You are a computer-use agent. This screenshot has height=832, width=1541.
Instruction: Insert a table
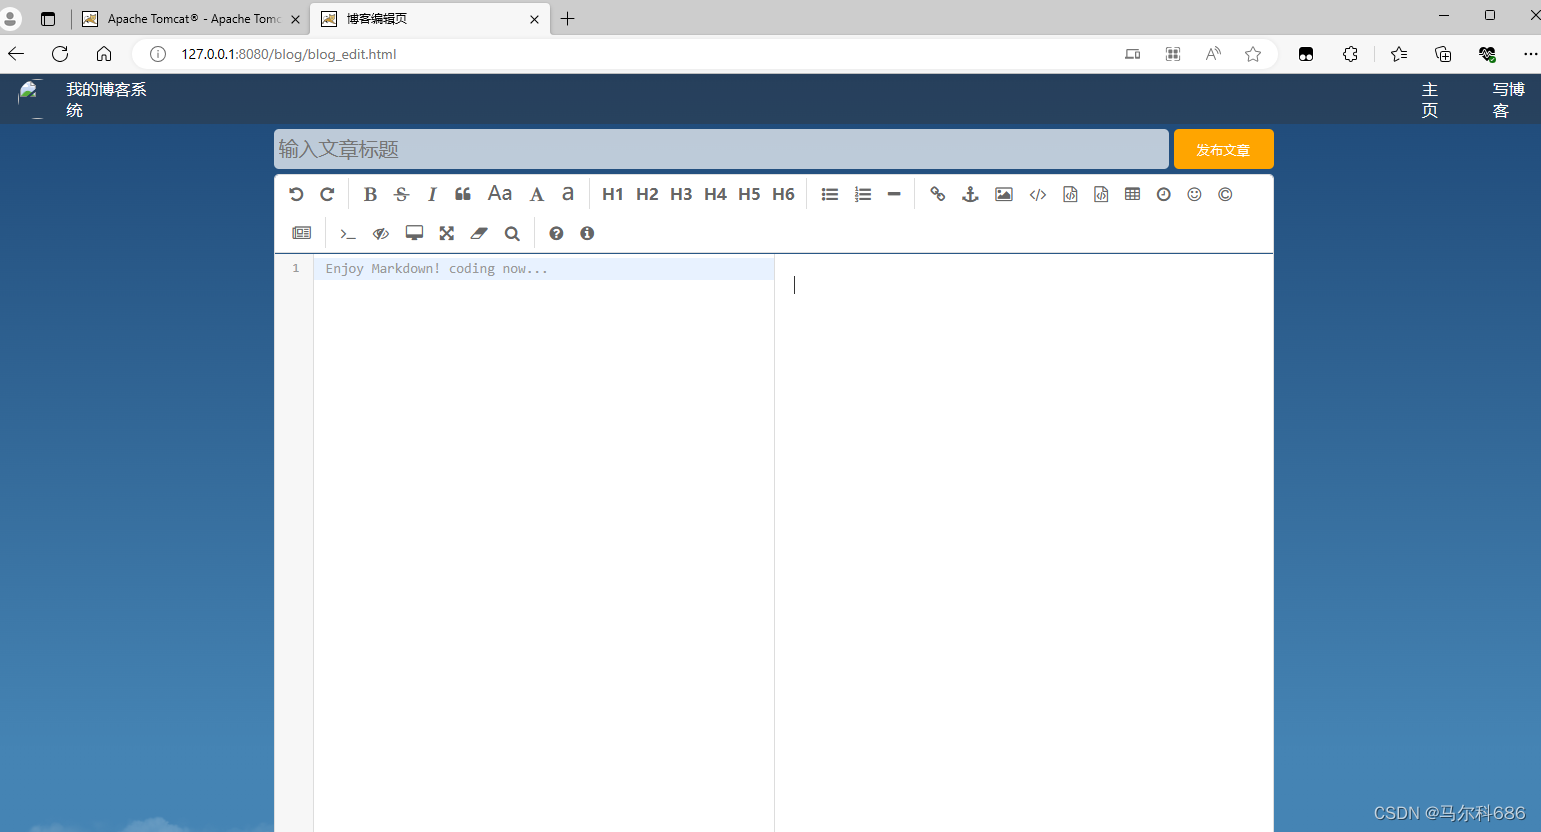1132,194
